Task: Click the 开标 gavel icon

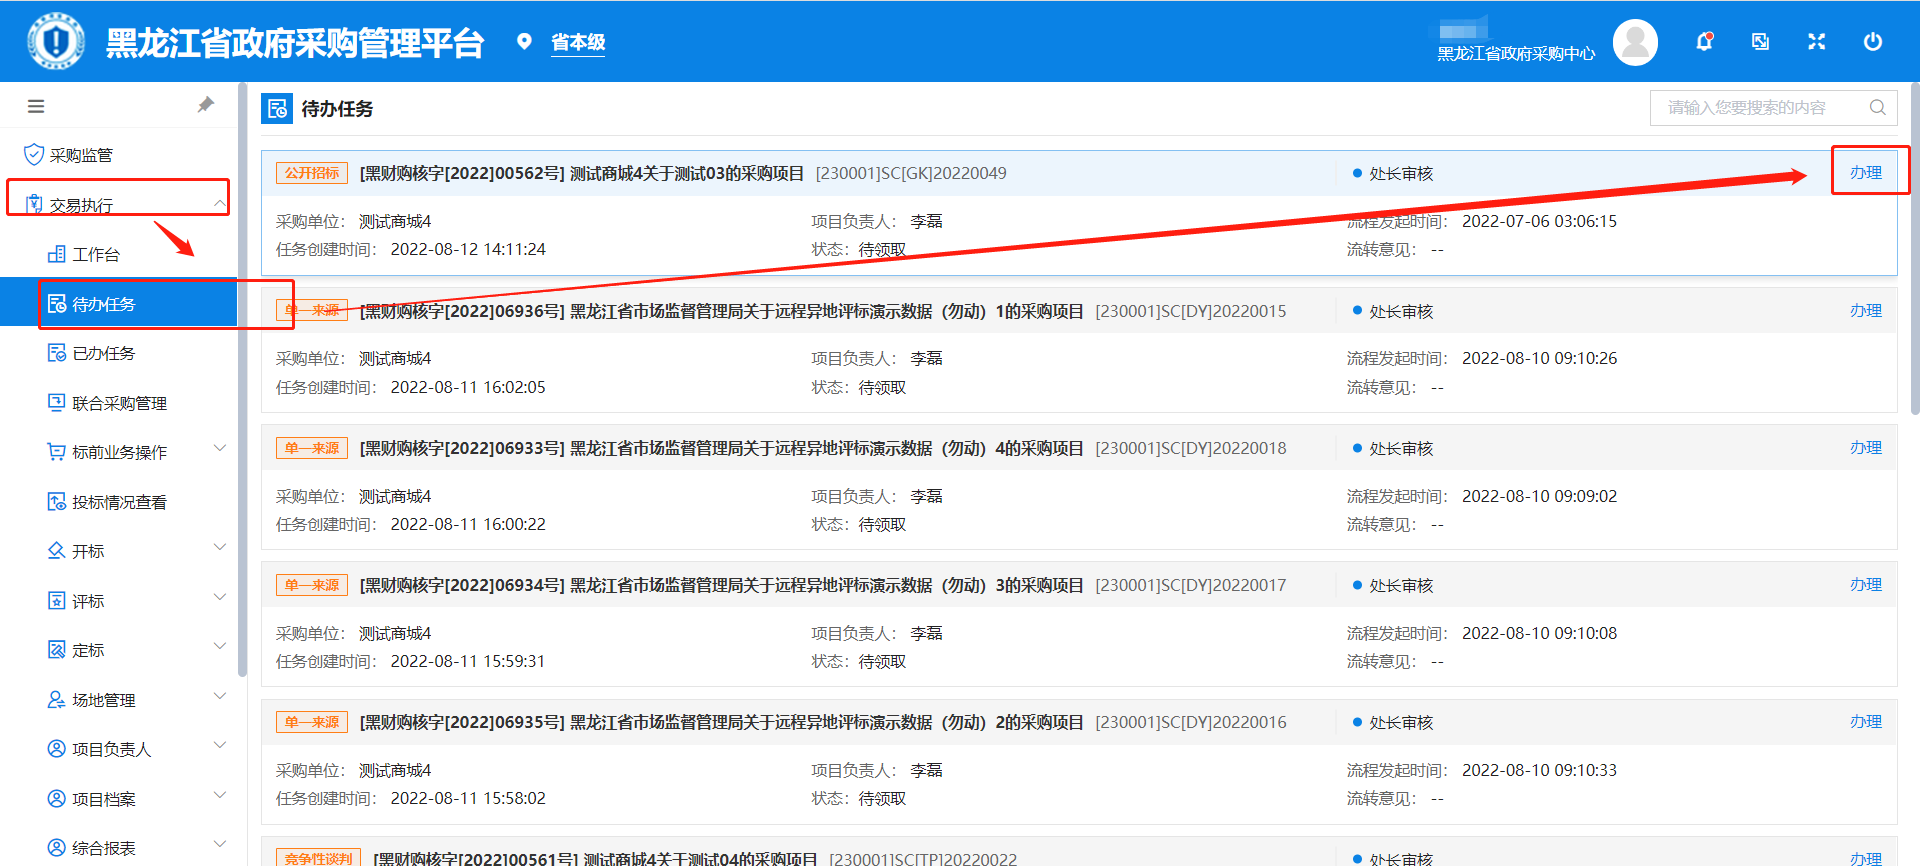Action: [x=57, y=550]
